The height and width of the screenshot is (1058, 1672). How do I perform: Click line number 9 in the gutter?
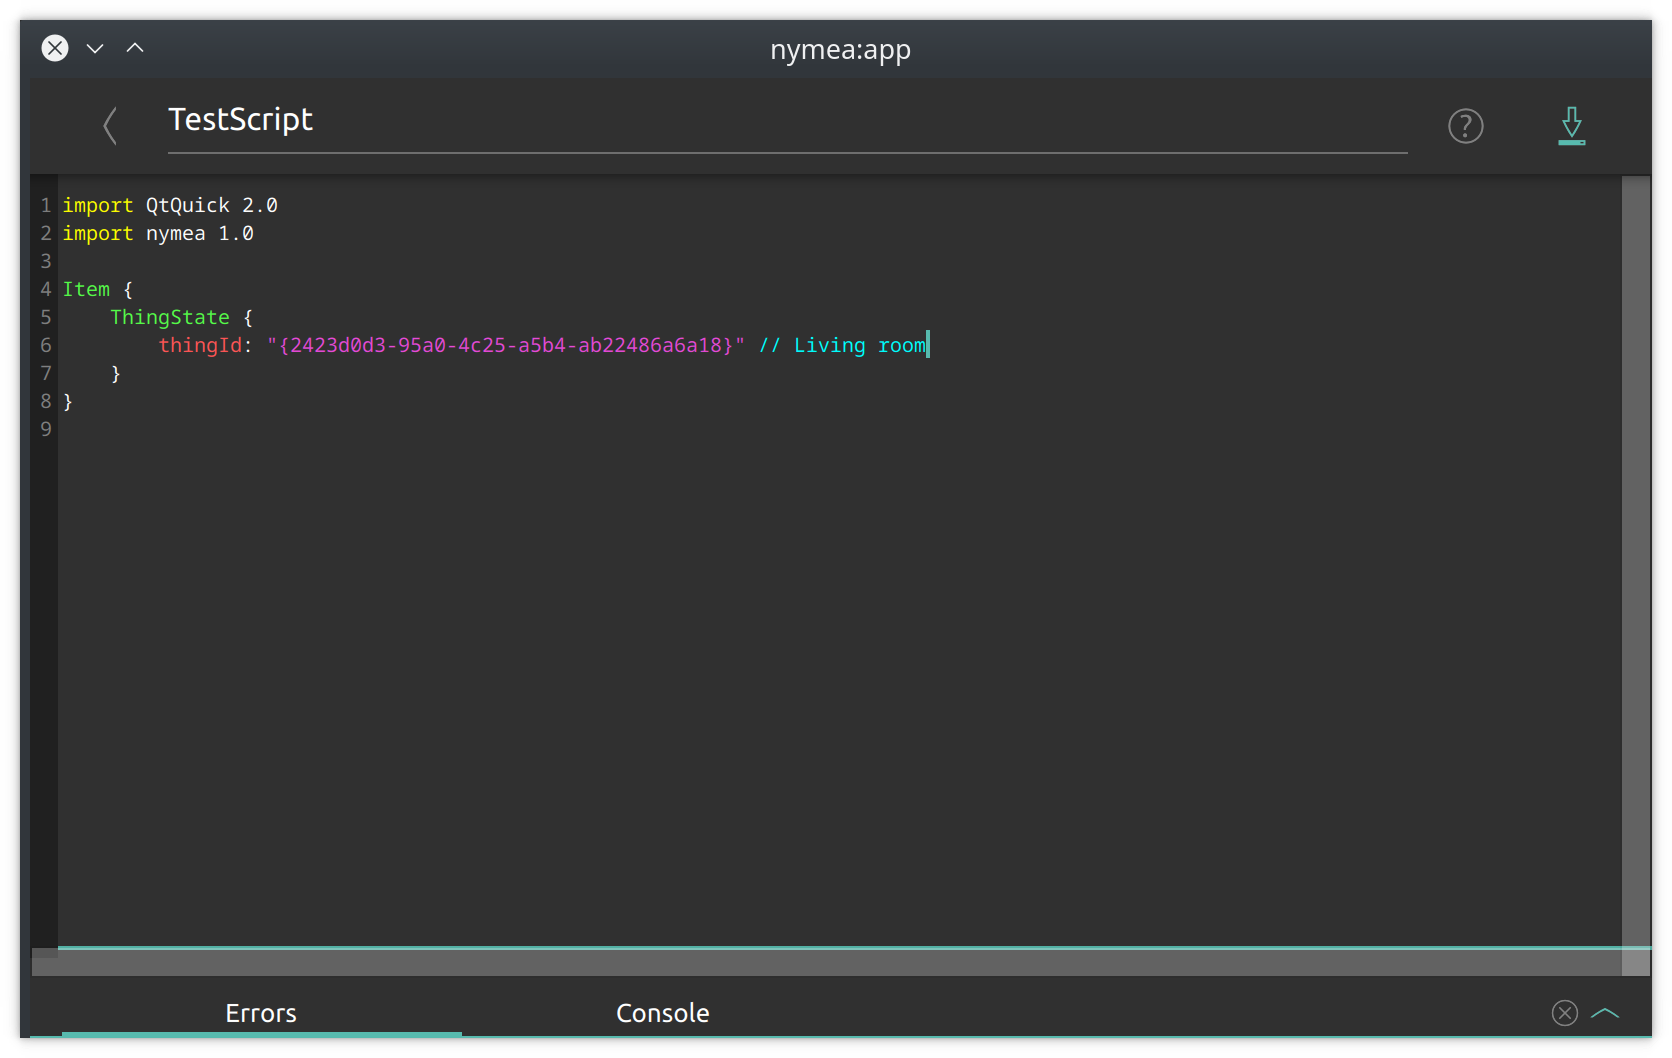coord(46,429)
